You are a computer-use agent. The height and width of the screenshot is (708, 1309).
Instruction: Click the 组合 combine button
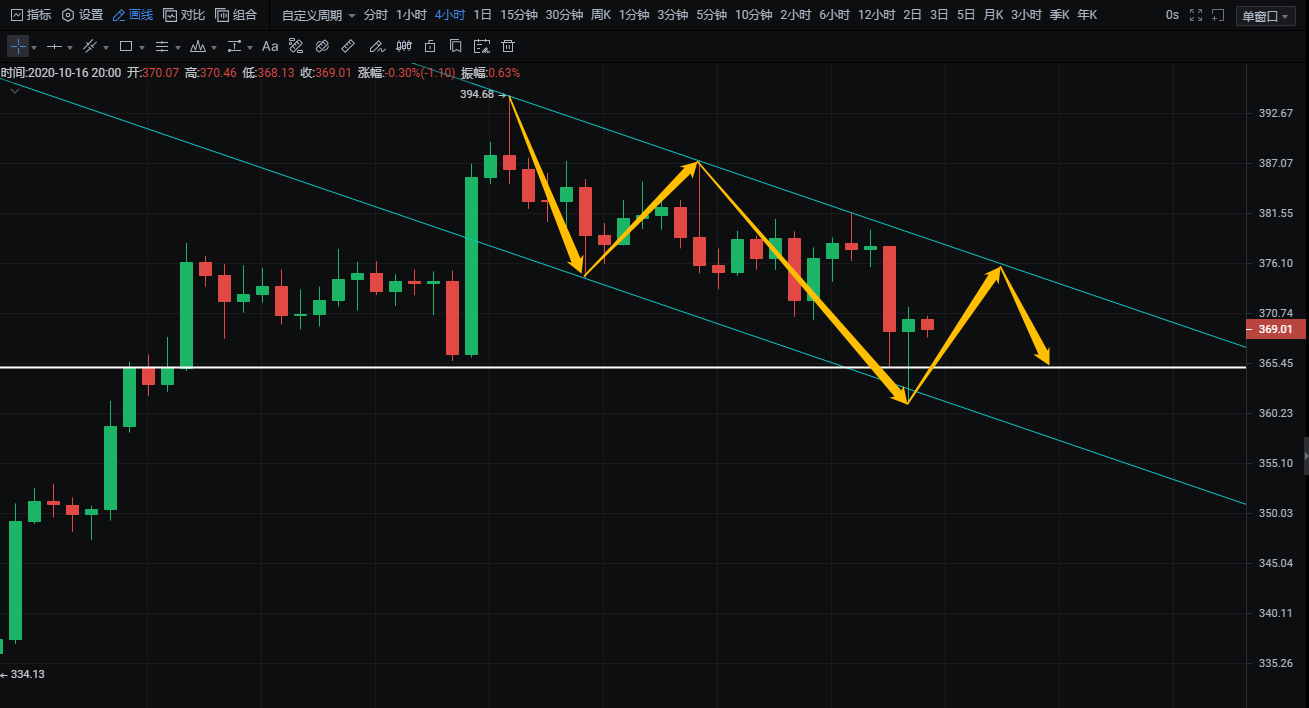tap(236, 15)
